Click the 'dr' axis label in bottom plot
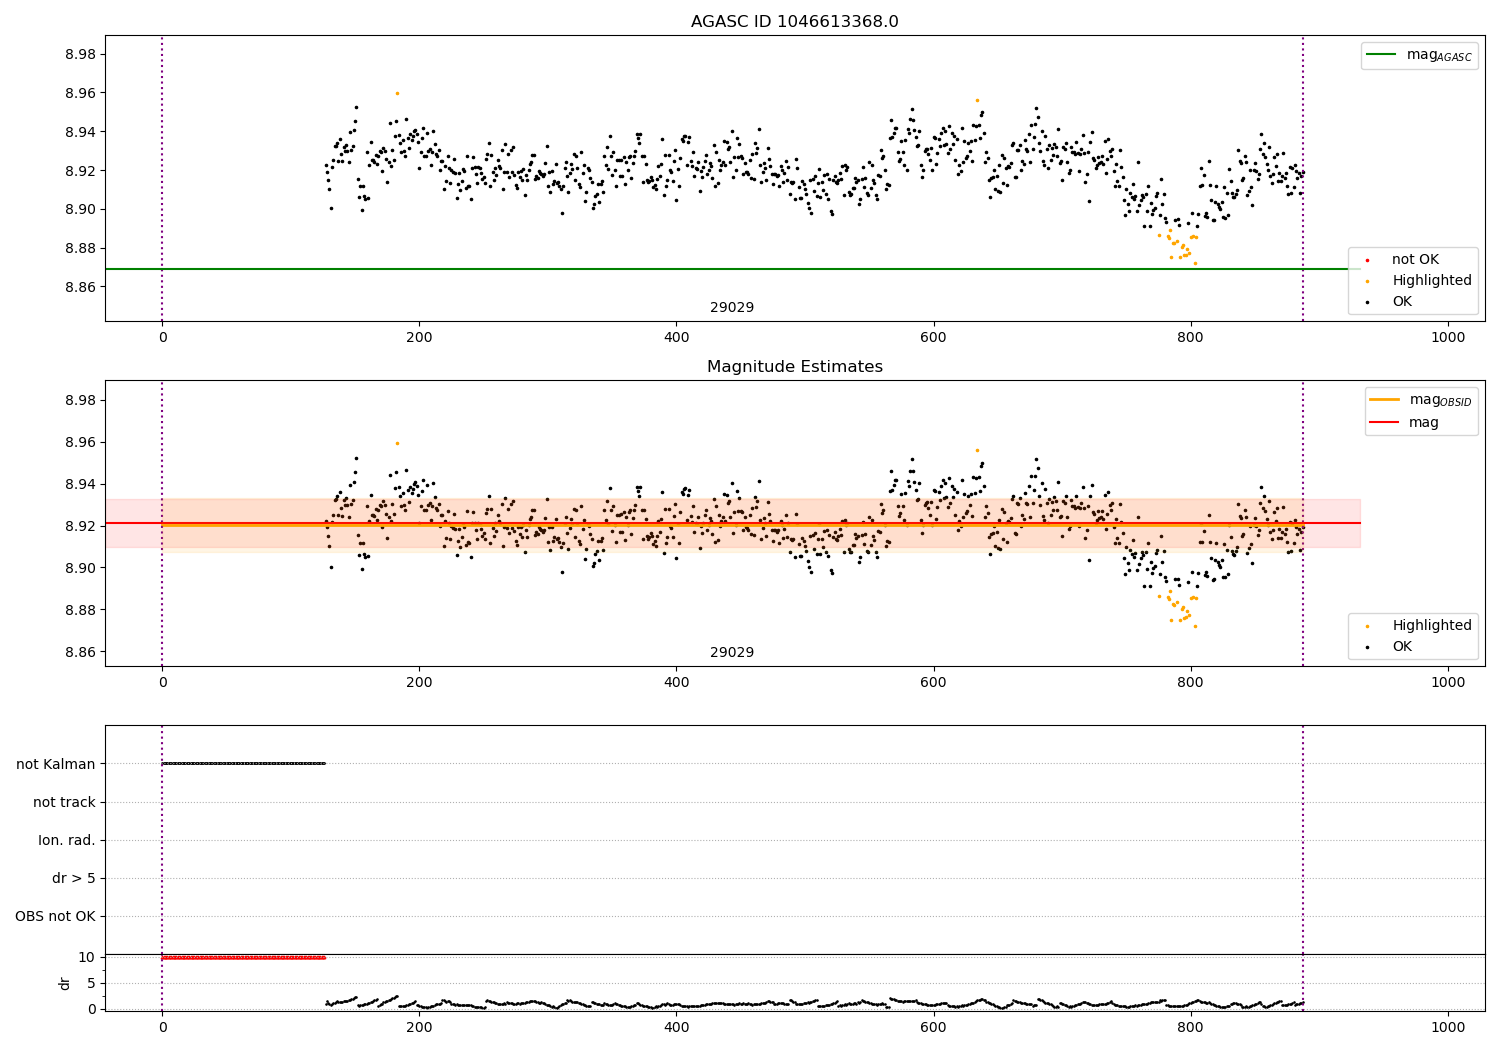 [65, 983]
